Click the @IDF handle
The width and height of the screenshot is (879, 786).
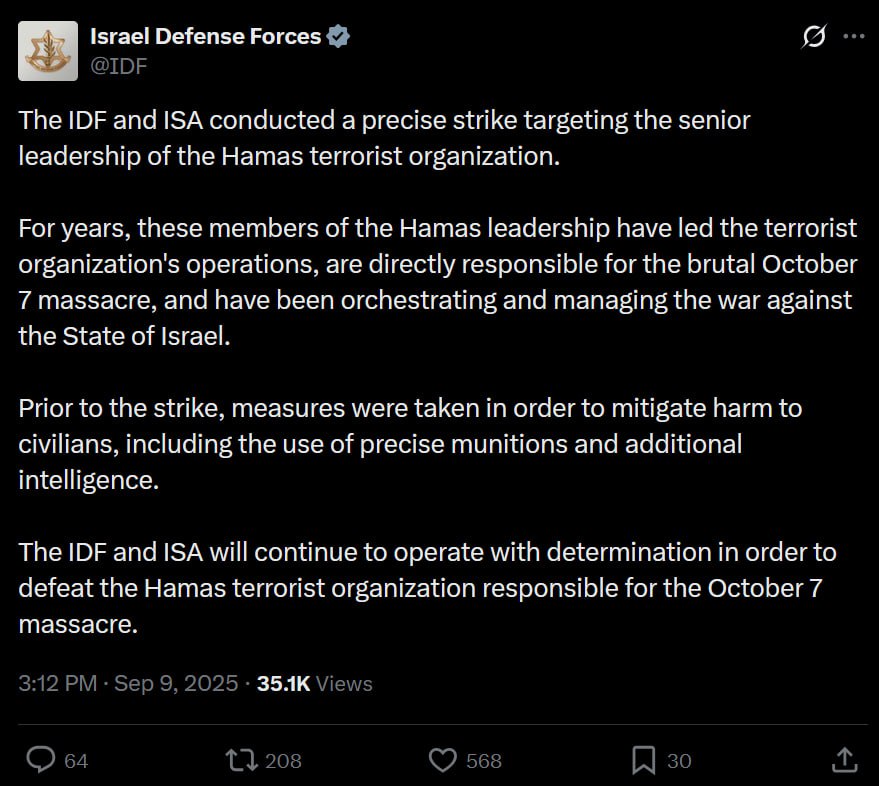(119, 66)
